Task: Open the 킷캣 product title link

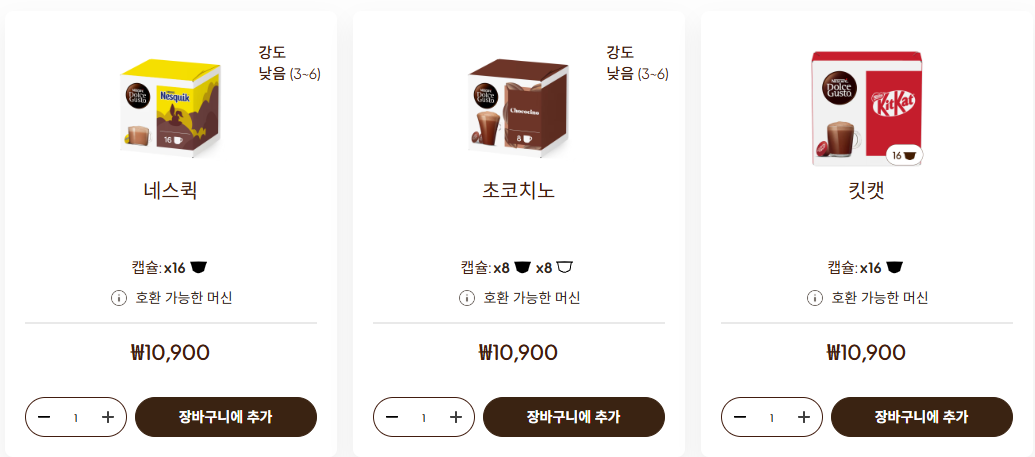Action: 866,190
